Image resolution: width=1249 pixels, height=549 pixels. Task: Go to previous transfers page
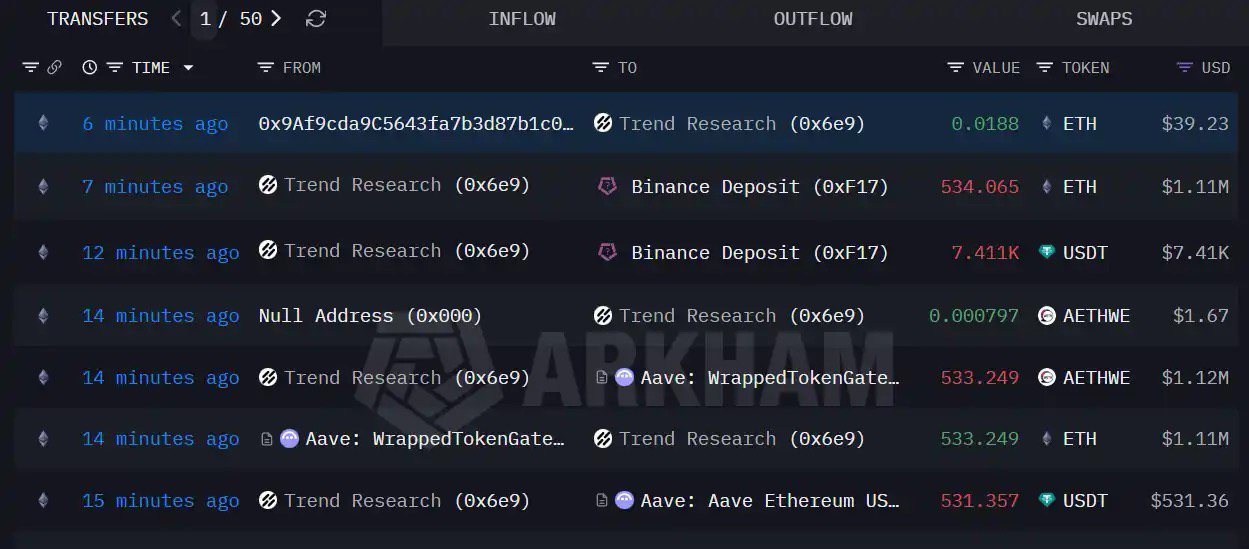click(177, 19)
